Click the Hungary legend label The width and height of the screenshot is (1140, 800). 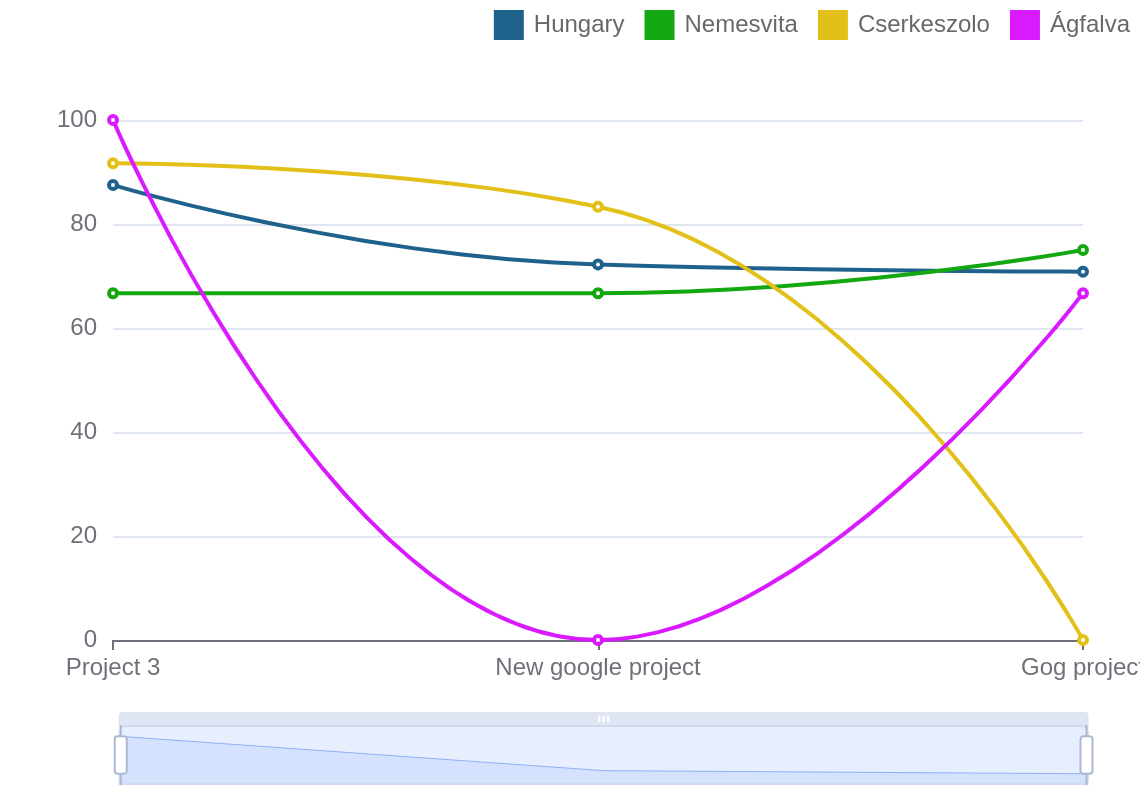tap(578, 24)
